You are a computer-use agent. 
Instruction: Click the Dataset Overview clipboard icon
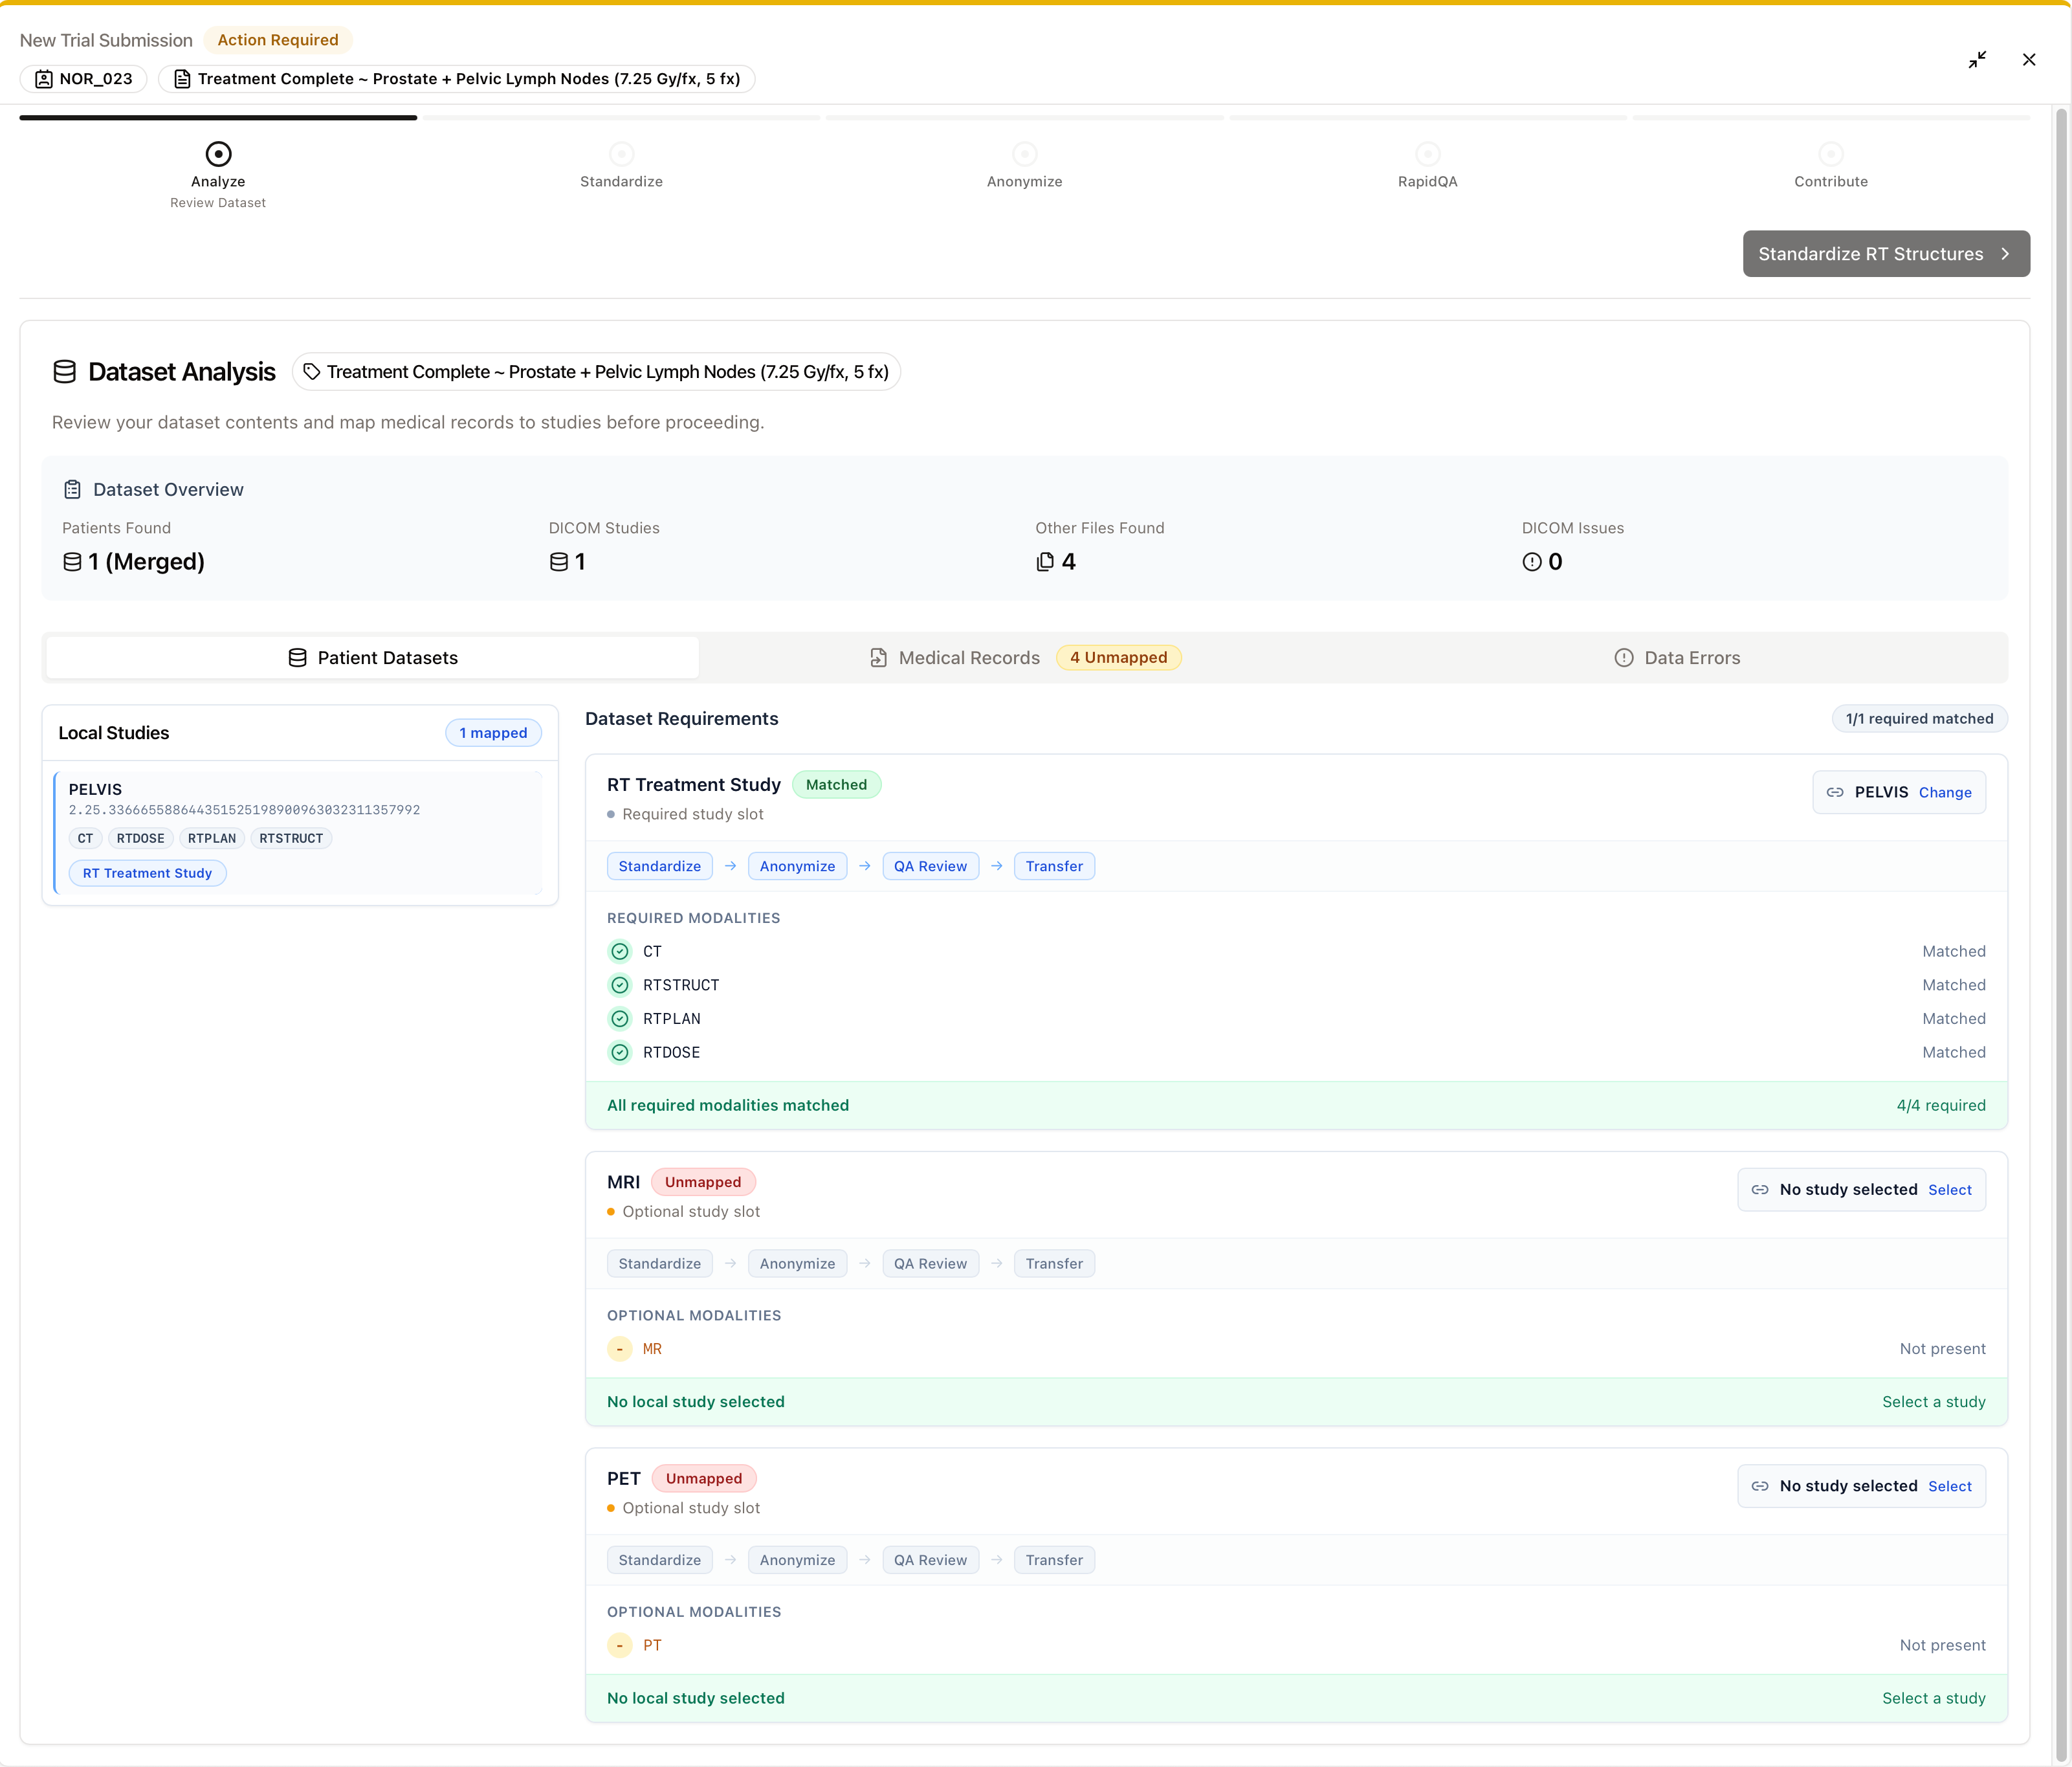[72, 490]
